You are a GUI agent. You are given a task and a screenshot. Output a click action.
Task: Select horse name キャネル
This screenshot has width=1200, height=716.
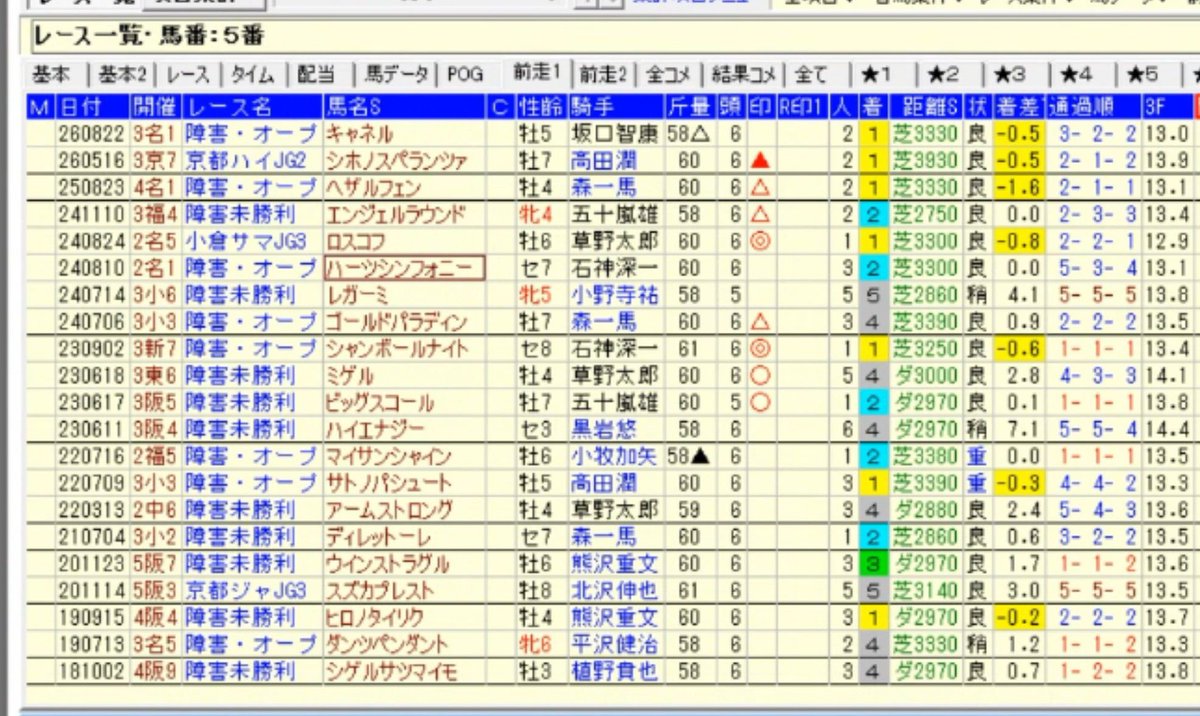(360, 134)
